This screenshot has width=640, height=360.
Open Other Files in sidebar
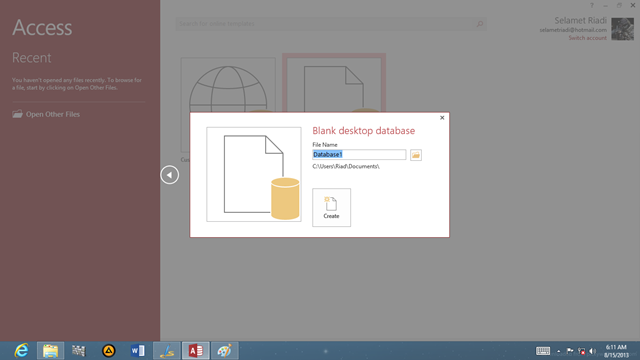(x=46, y=114)
